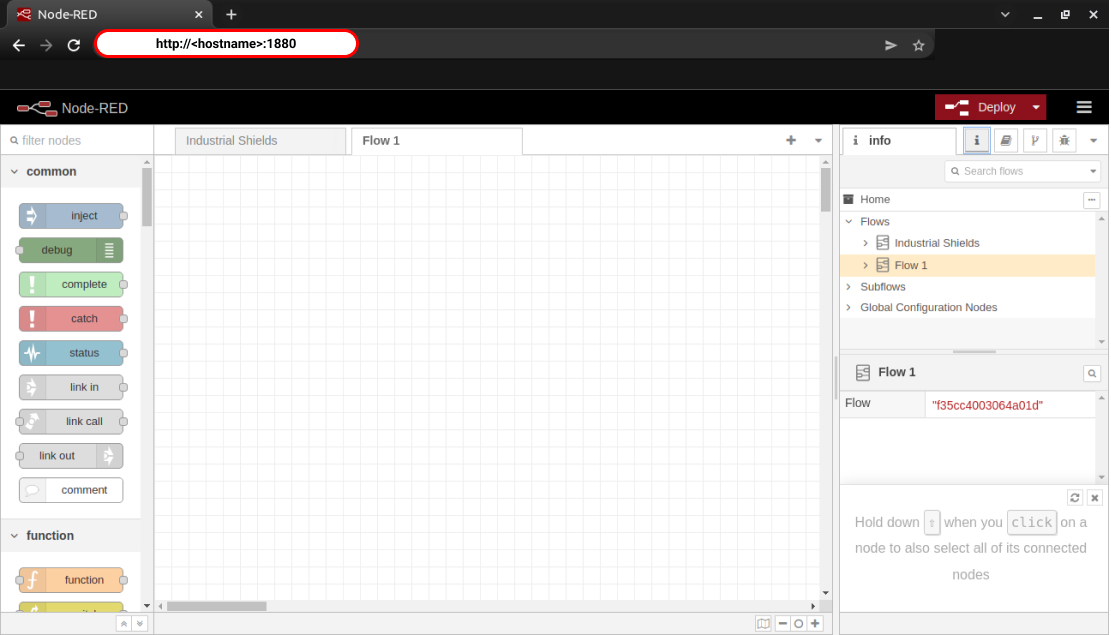The width and height of the screenshot is (1111, 635).
Task: Click the address bar URL field
Action: pos(226,44)
